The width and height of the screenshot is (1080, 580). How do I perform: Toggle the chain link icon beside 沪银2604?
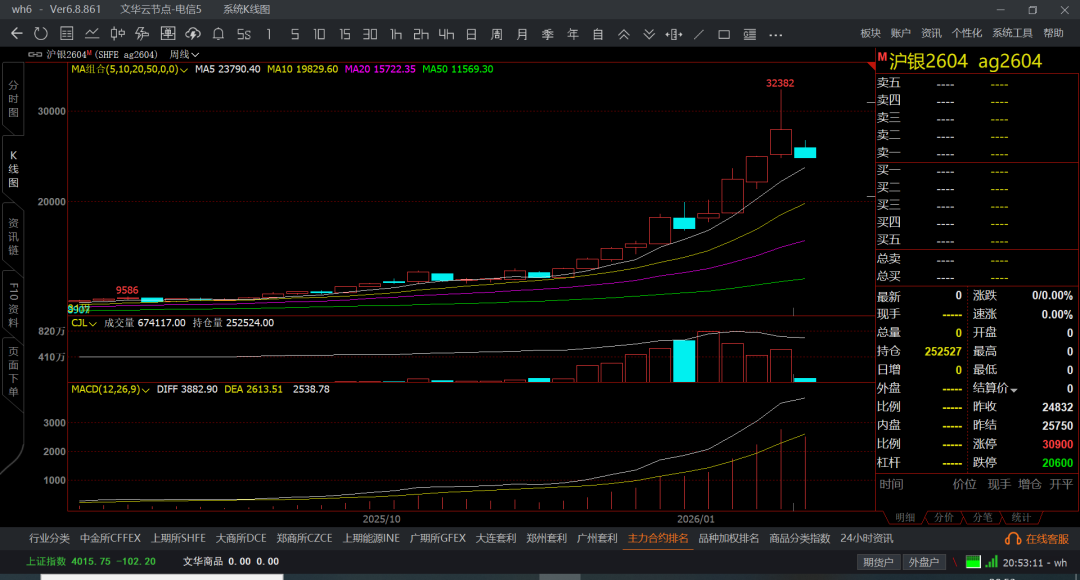(x=35, y=54)
